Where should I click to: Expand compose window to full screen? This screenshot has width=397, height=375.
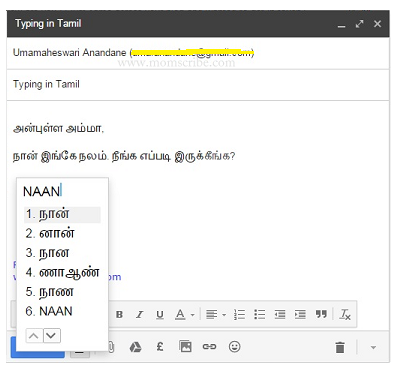[x=359, y=24]
